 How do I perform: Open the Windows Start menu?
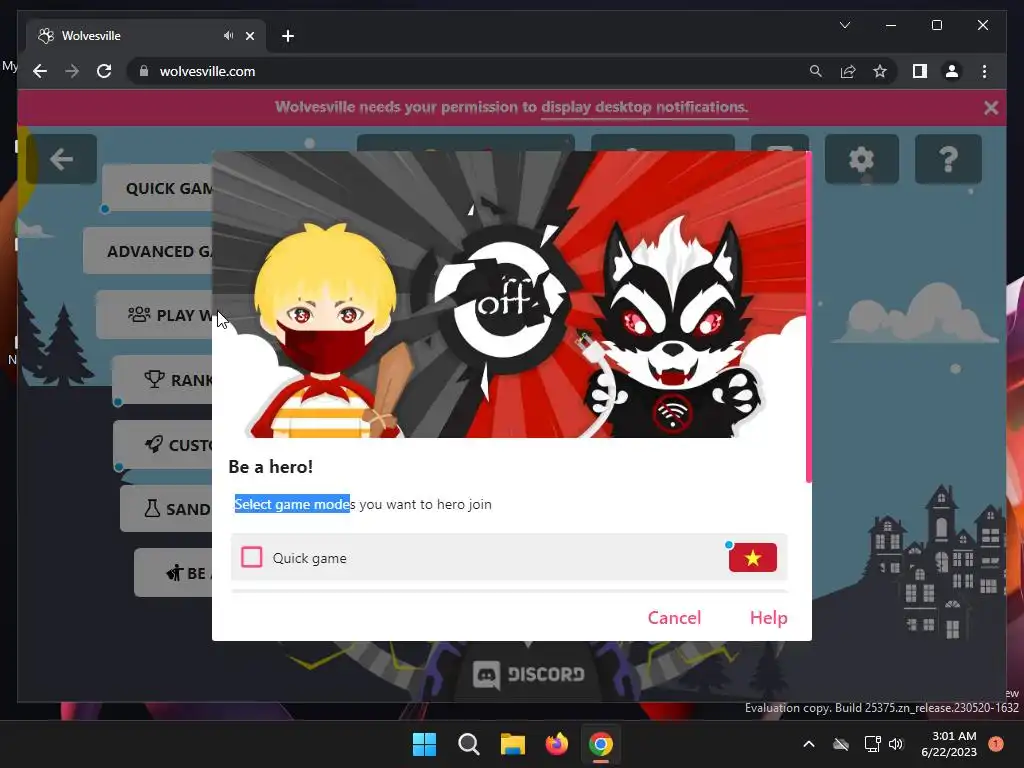[424, 744]
